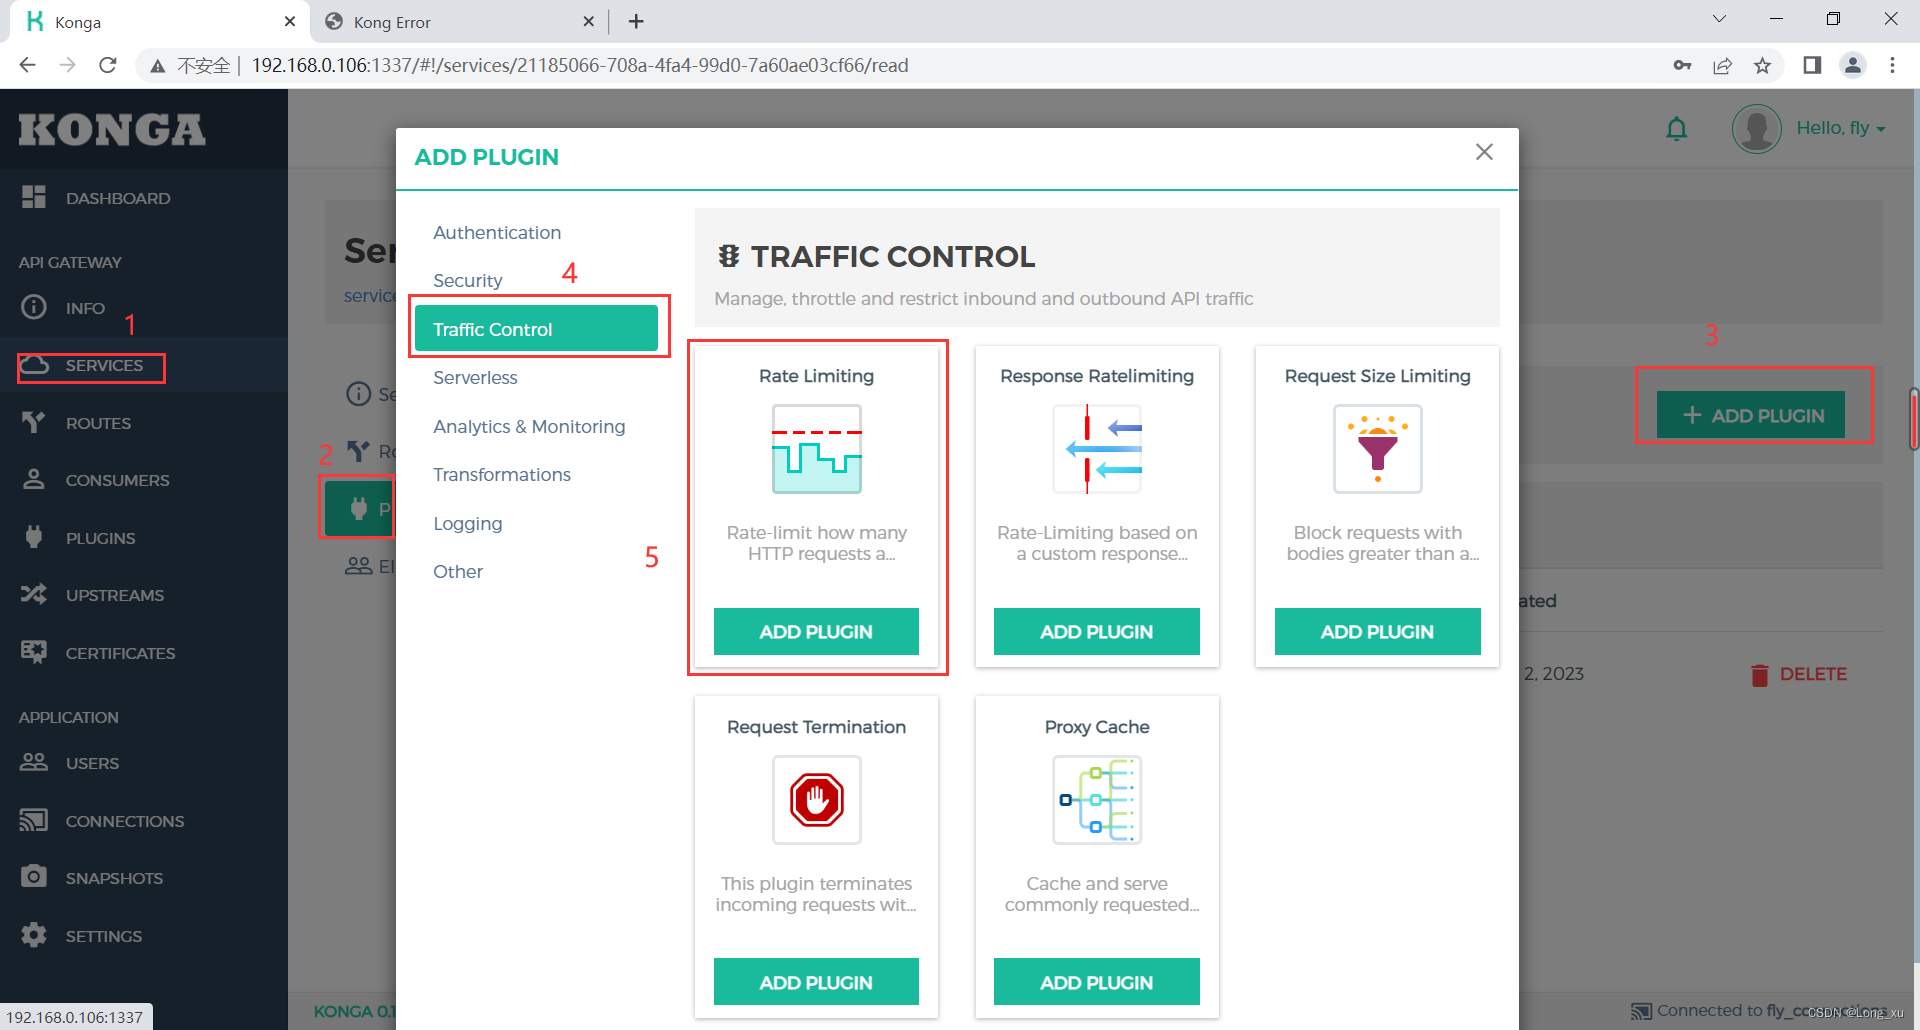The image size is (1920, 1030).
Task: Open the Dashboard sidebar link
Action: pos(118,198)
